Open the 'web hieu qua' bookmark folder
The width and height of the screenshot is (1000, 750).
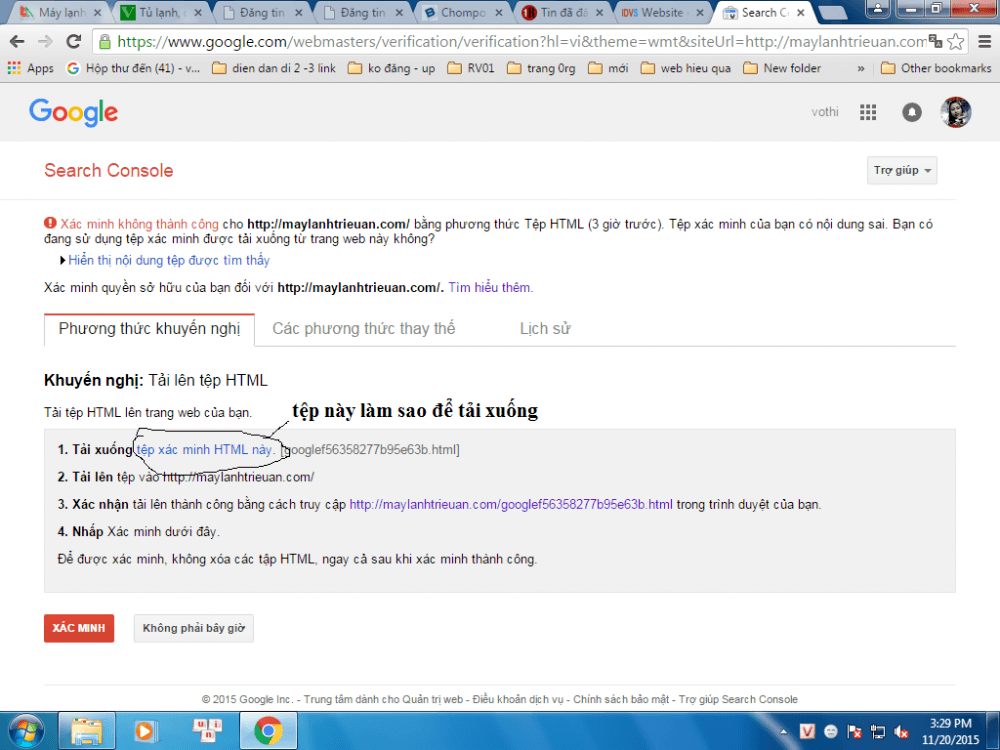pos(686,68)
